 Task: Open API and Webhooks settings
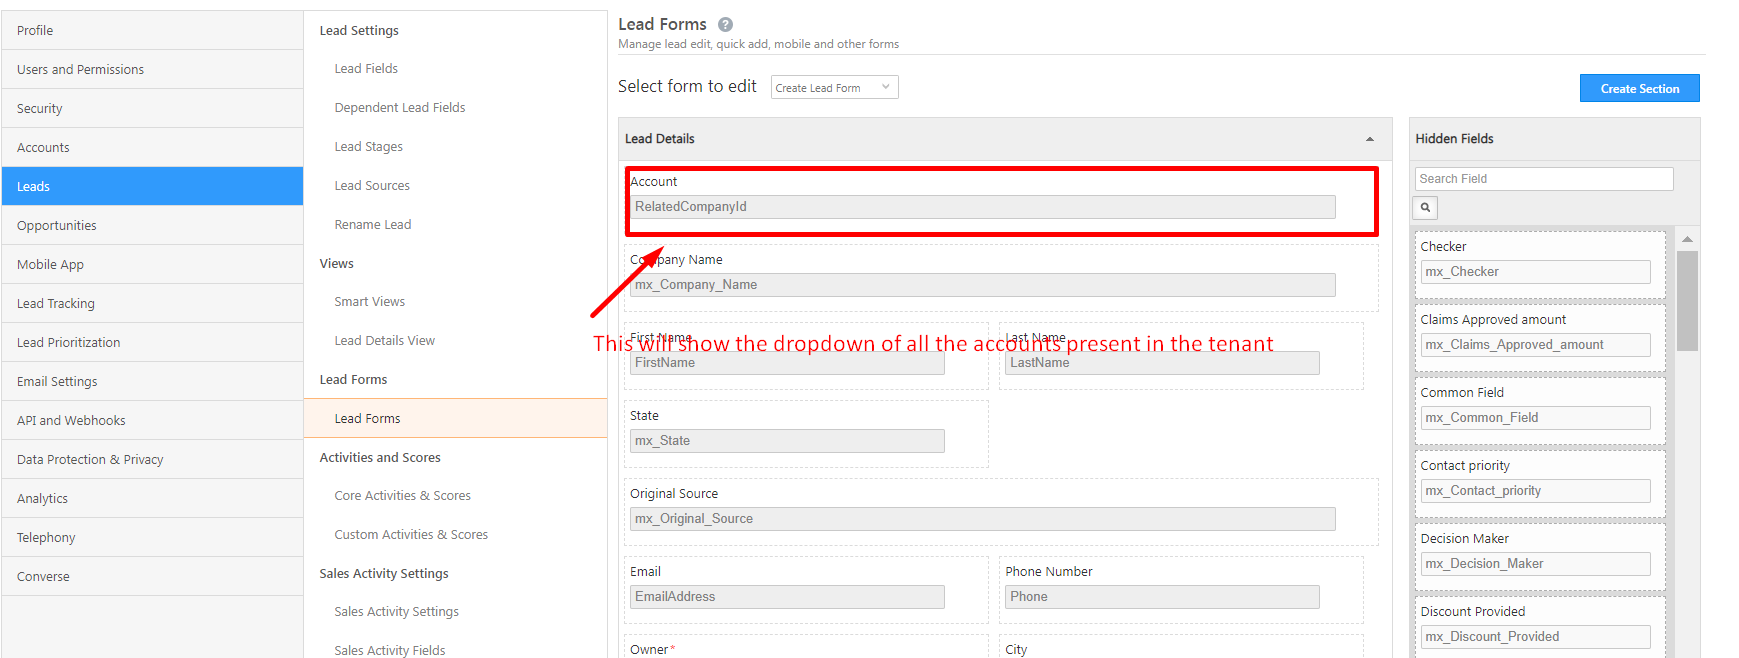point(71,421)
